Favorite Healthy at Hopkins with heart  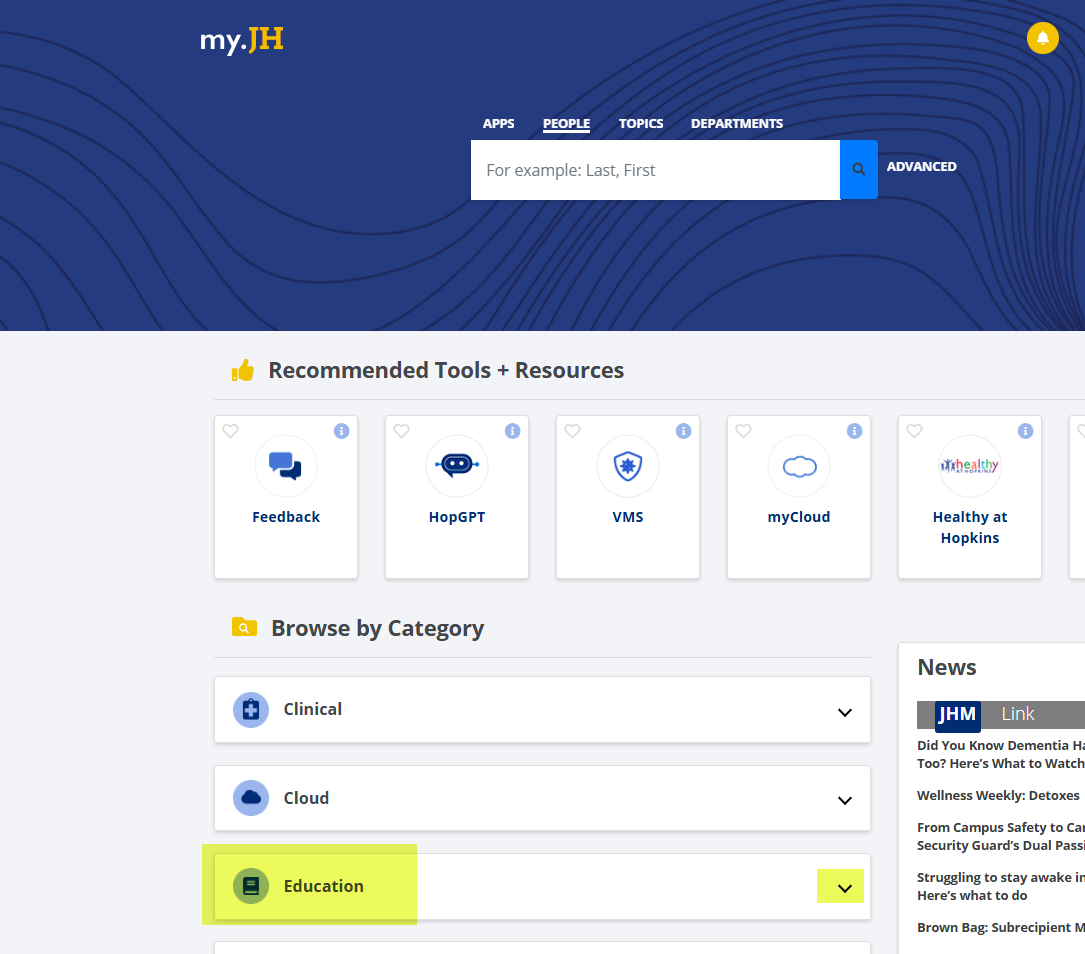[914, 431]
